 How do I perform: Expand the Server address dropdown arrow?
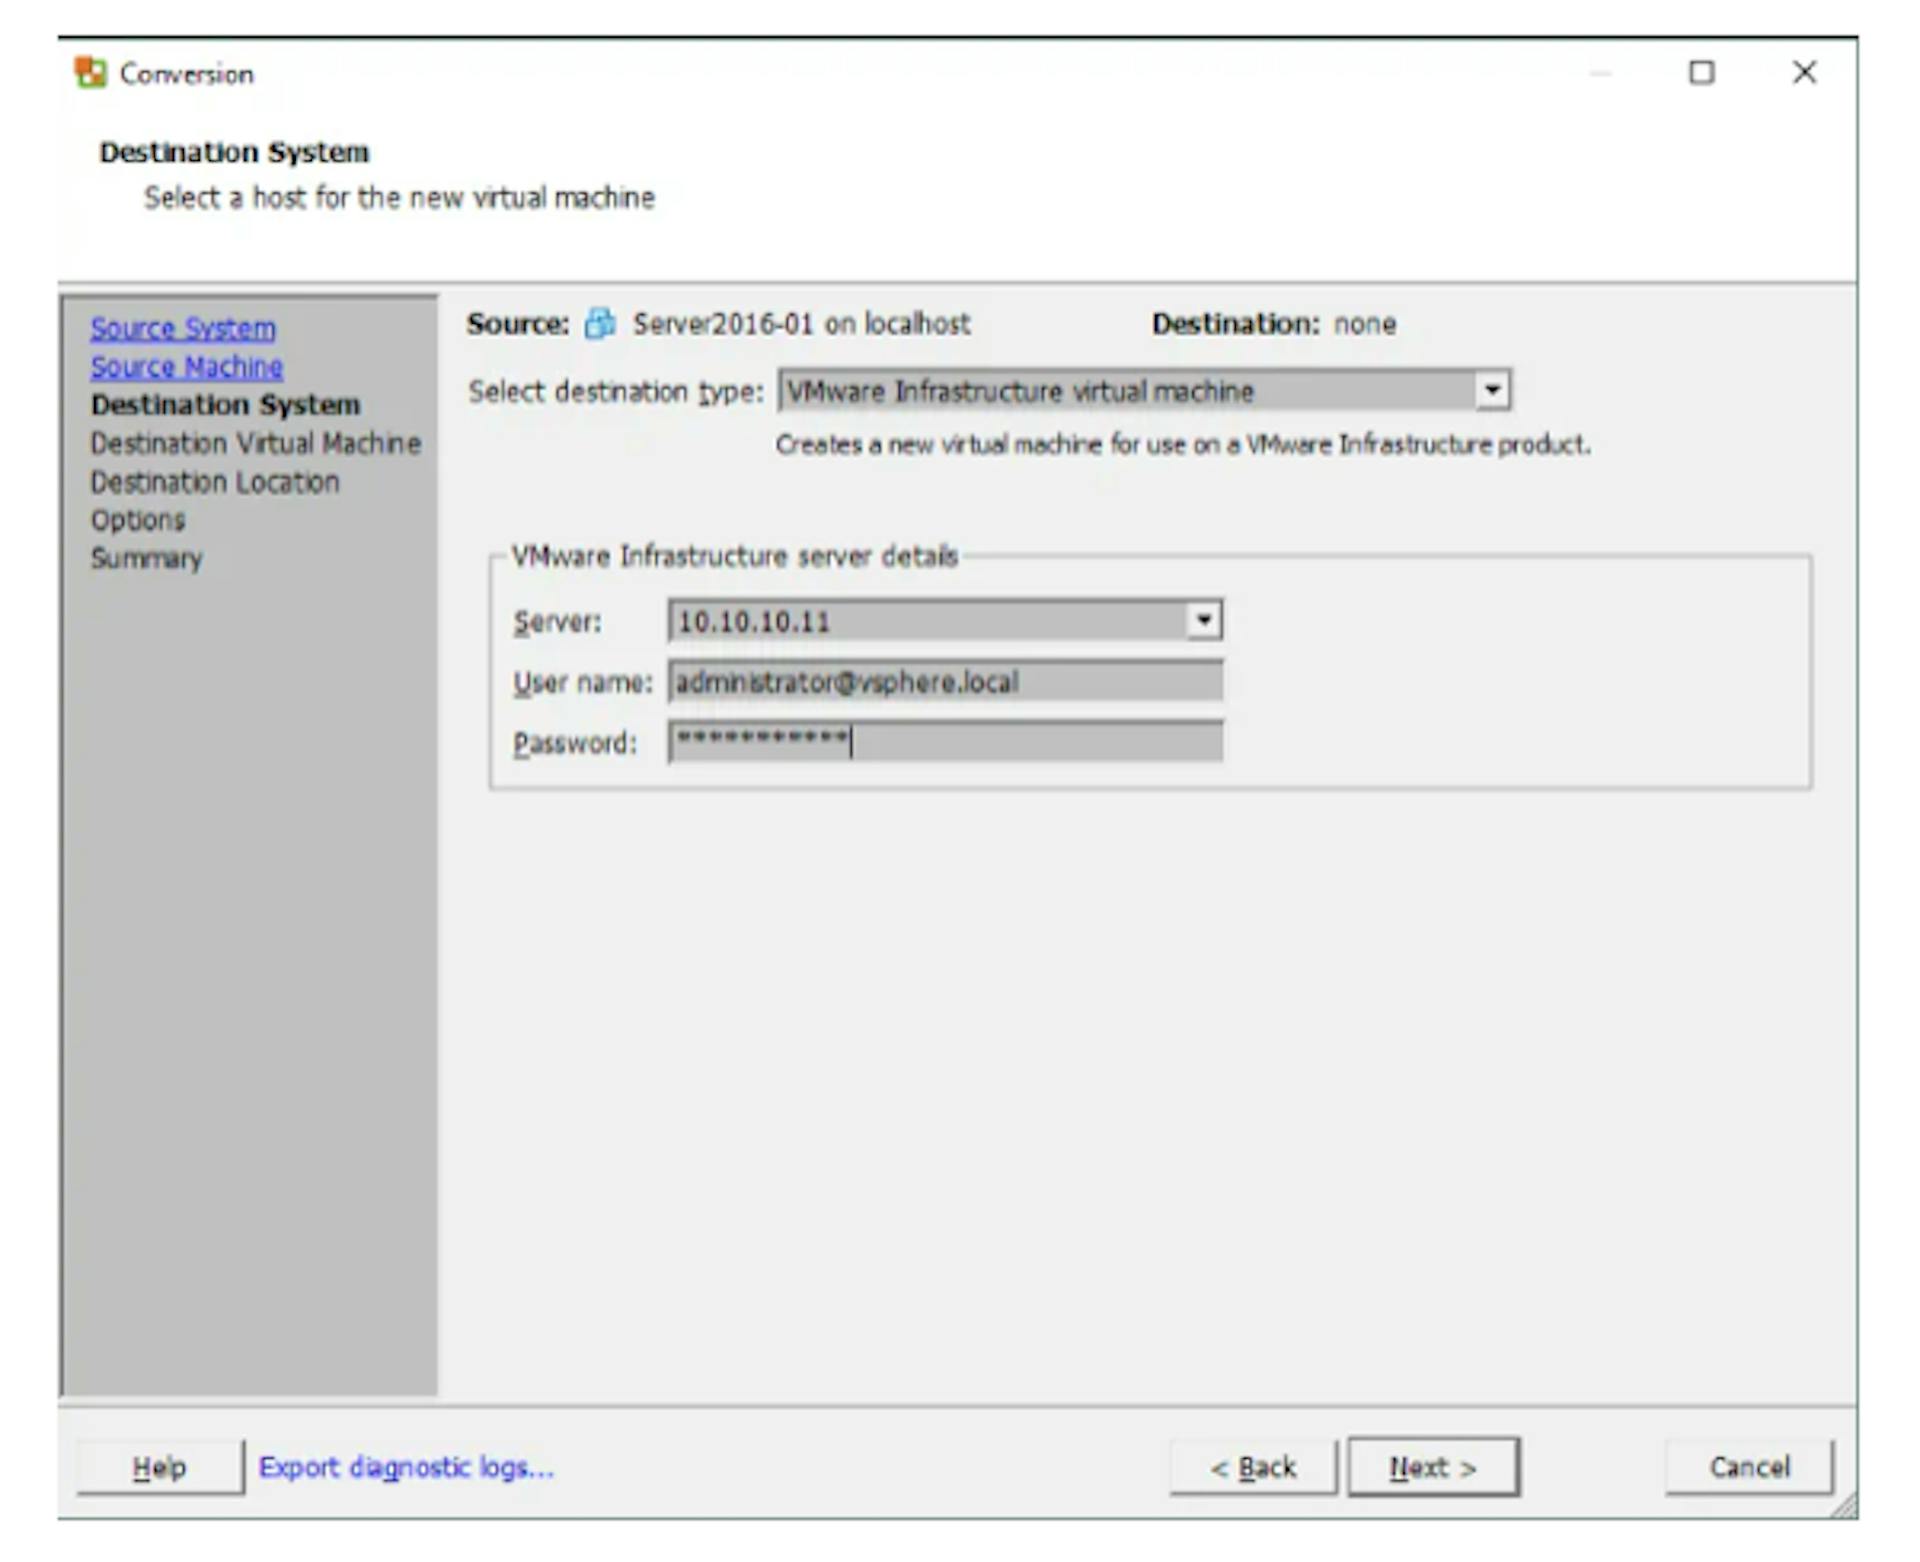(1204, 621)
